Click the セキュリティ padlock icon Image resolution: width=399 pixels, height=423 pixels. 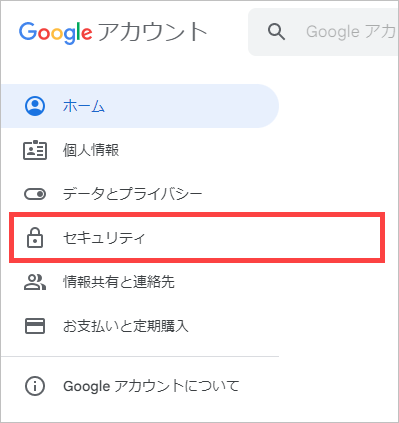[x=35, y=238]
